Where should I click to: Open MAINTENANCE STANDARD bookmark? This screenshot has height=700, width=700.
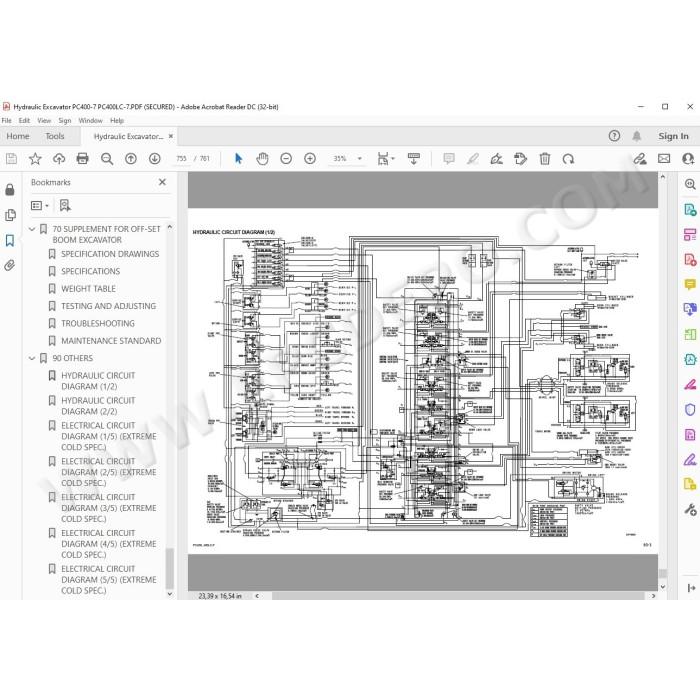coord(111,341)
